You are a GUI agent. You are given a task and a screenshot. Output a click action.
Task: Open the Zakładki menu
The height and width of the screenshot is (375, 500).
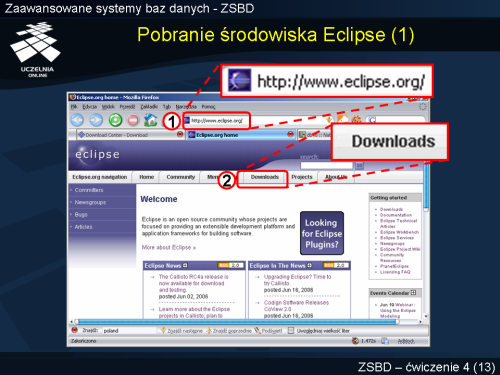[x=149, y=107]
